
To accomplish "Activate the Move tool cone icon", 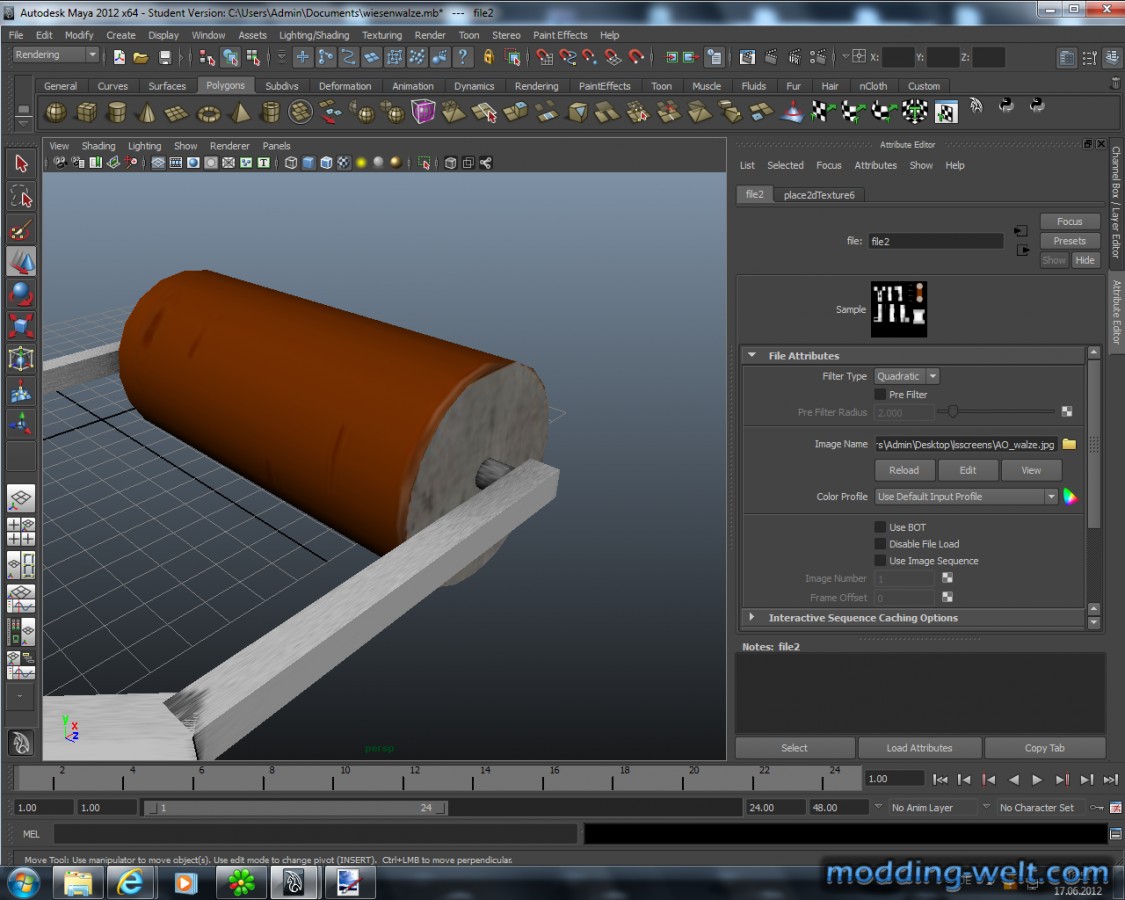I will click(x=21, y=261).
